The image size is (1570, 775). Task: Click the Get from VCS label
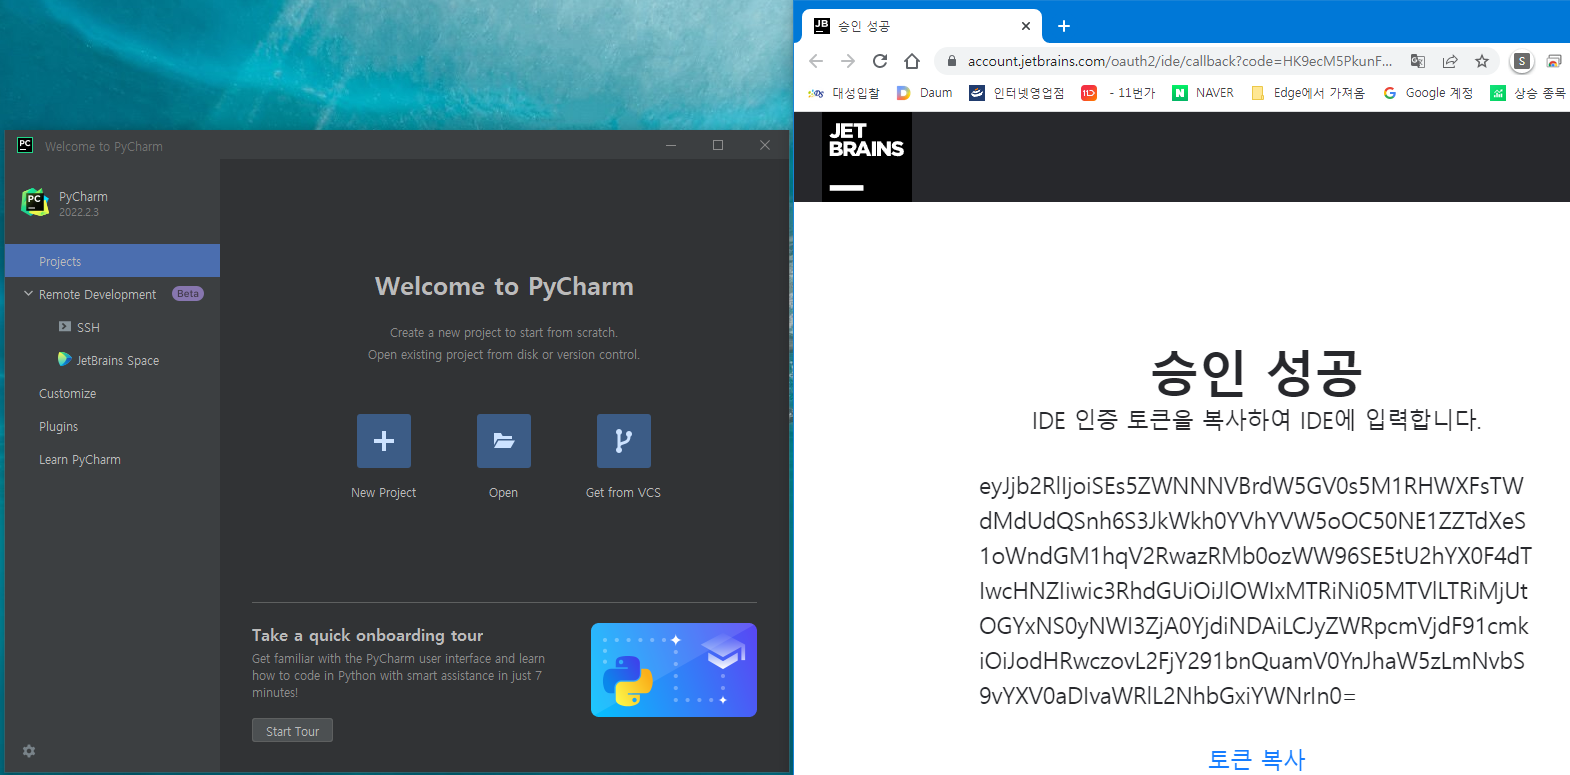click(x=623, y=493)
